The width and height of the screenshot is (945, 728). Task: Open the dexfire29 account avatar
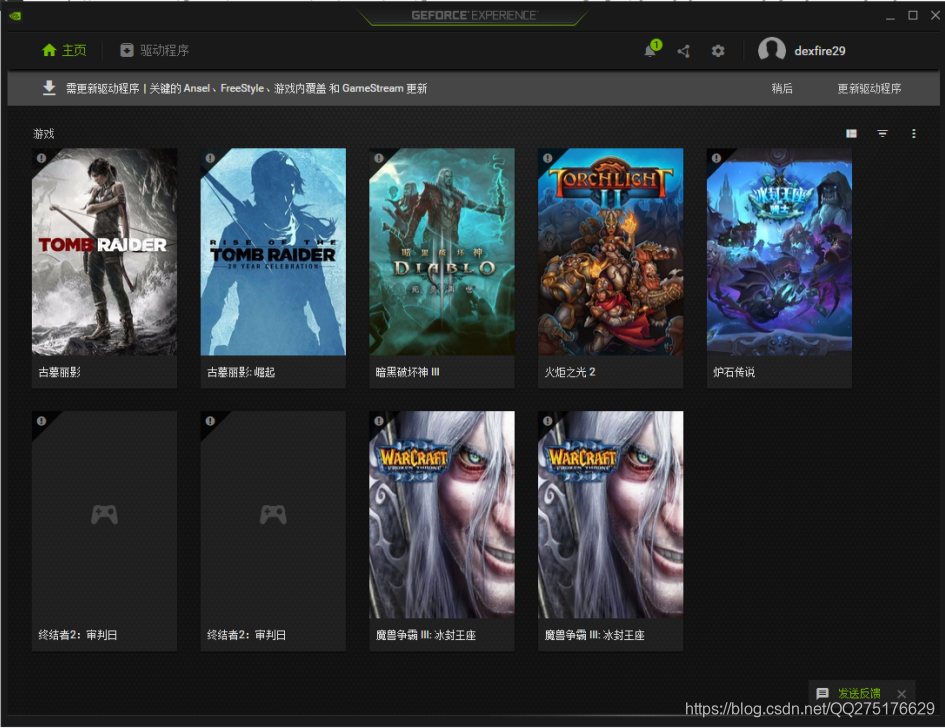[771, 50]
